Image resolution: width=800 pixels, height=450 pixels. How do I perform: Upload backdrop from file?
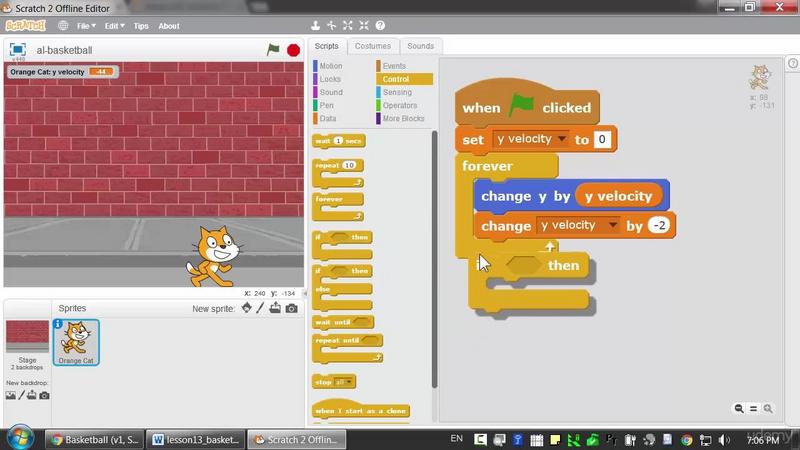[32, 395]
